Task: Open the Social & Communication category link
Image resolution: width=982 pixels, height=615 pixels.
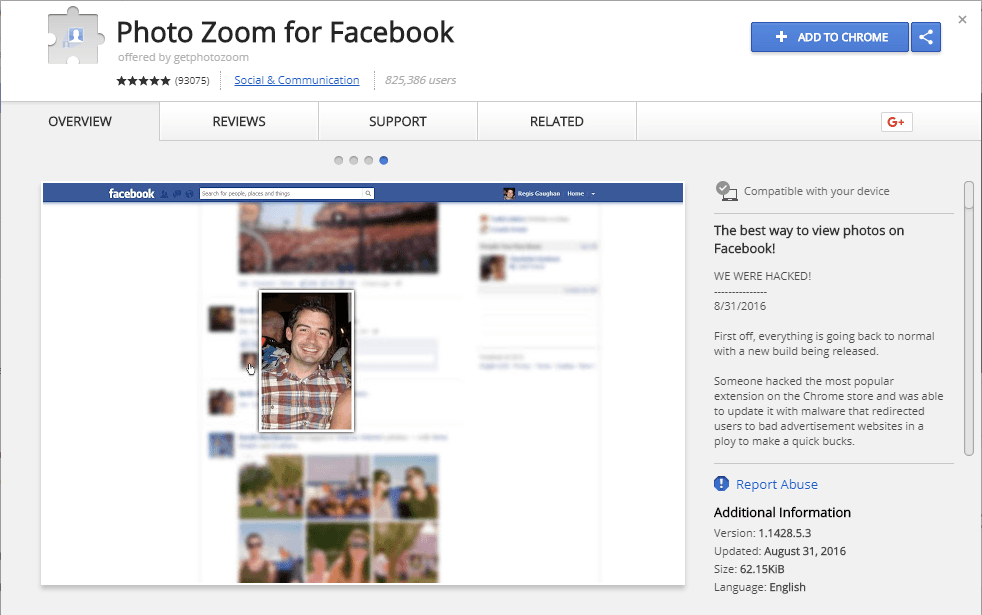Action: (297, 80)
